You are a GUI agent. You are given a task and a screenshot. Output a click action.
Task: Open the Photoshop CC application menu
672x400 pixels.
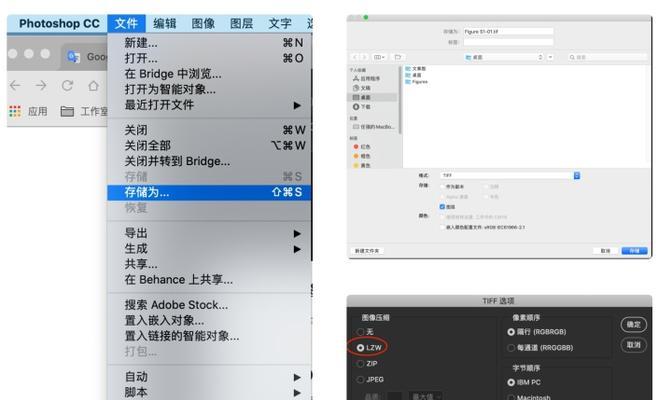(x=59, y=24)
